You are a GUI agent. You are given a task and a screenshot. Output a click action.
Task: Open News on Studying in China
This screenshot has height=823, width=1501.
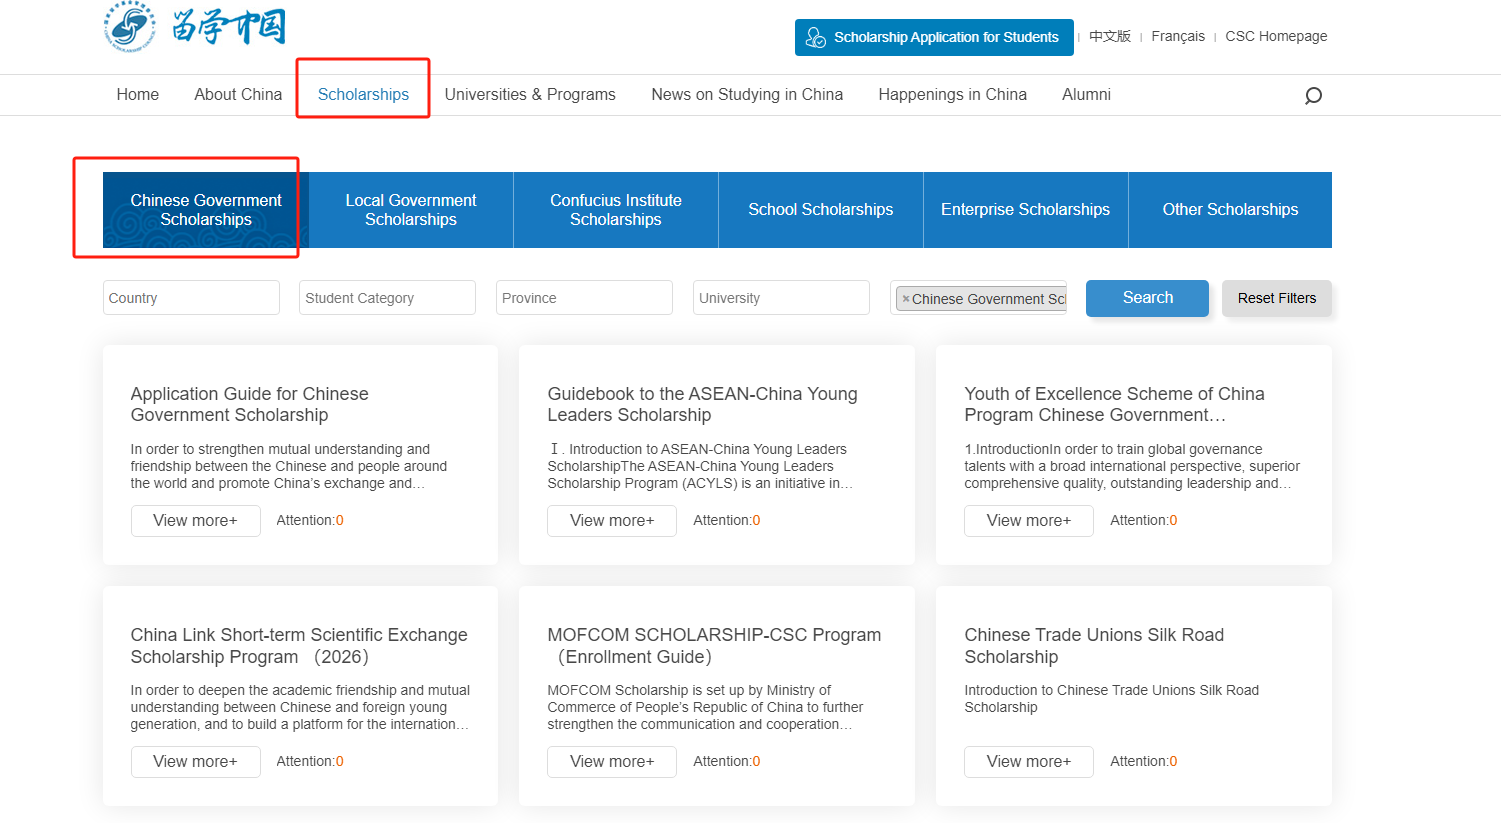pyautogui.click(x=747, y=94)
